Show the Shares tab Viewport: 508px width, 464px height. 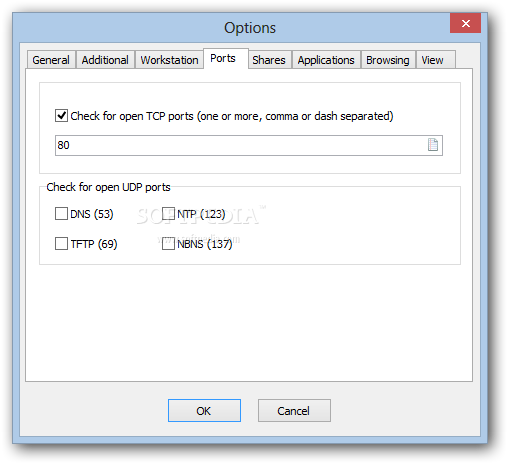click(269, 60)
